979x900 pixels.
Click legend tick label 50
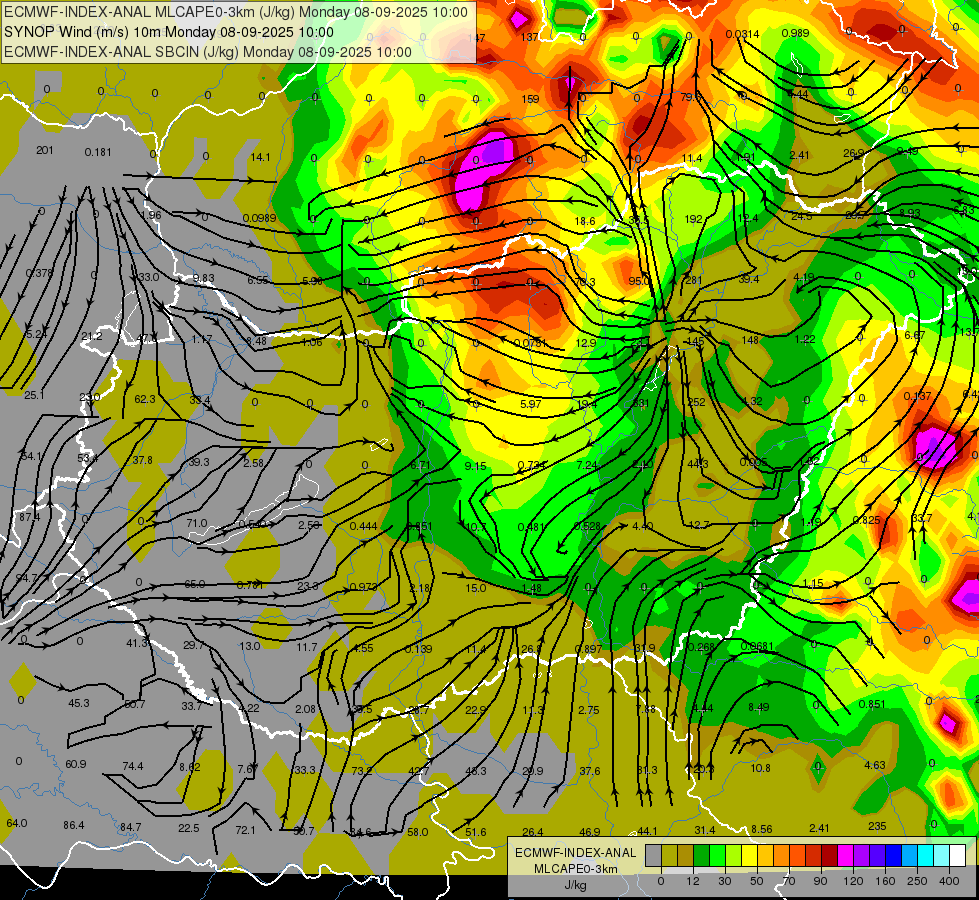pyautogui.click(x=757, y=881)
